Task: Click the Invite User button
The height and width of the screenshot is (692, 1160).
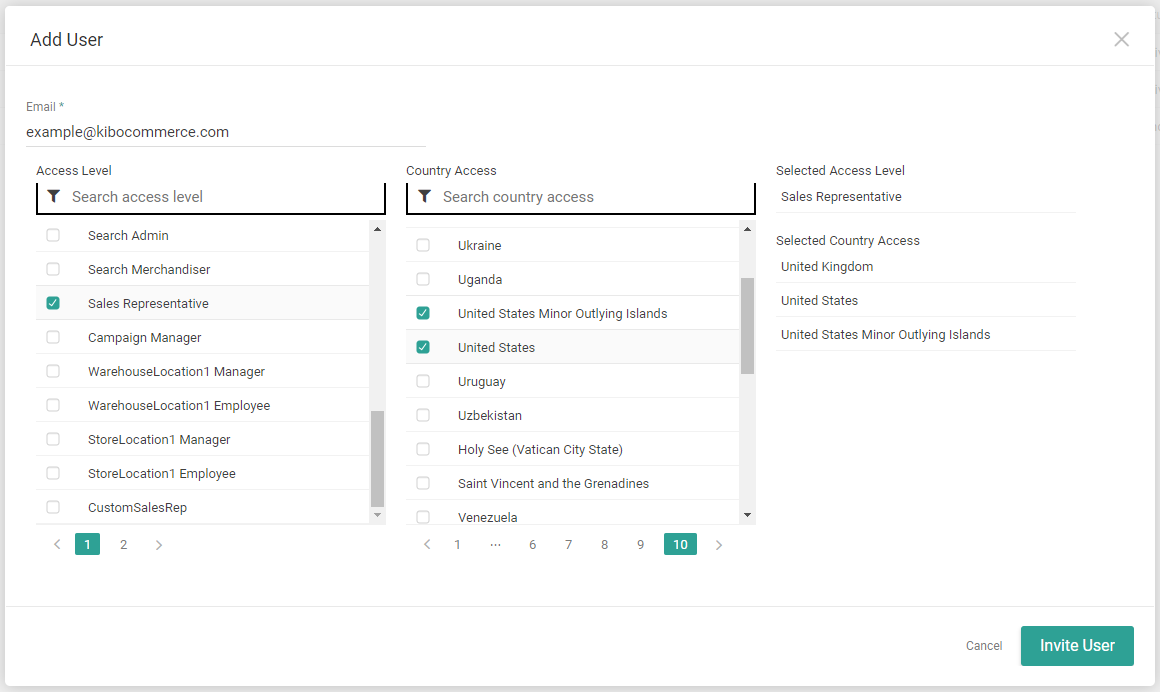Action: [1077, 646]
